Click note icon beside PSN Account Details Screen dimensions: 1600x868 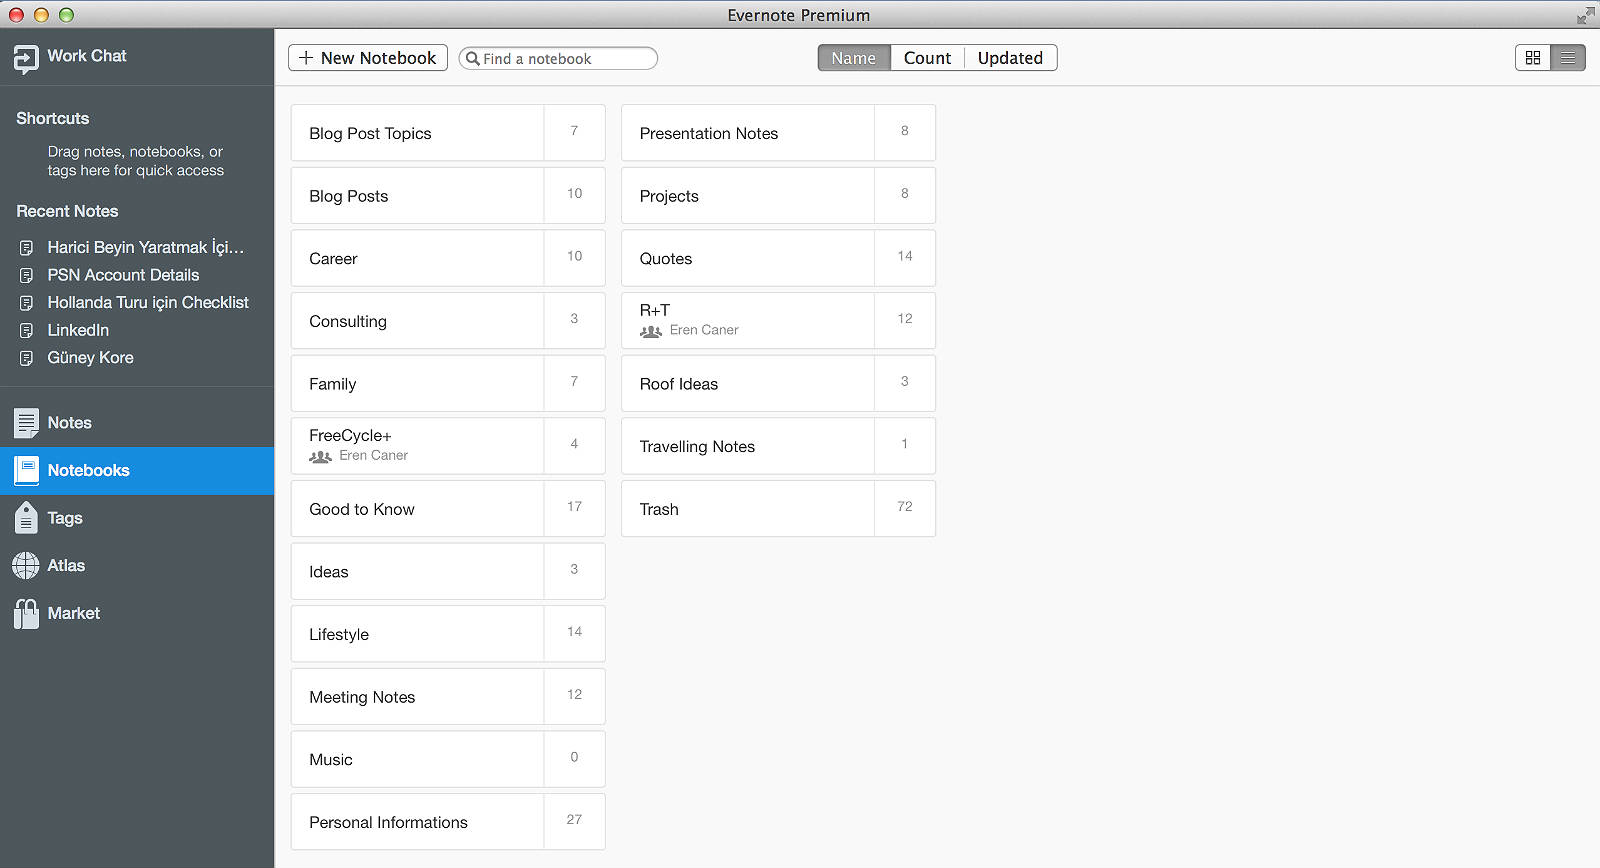[27, 276]
